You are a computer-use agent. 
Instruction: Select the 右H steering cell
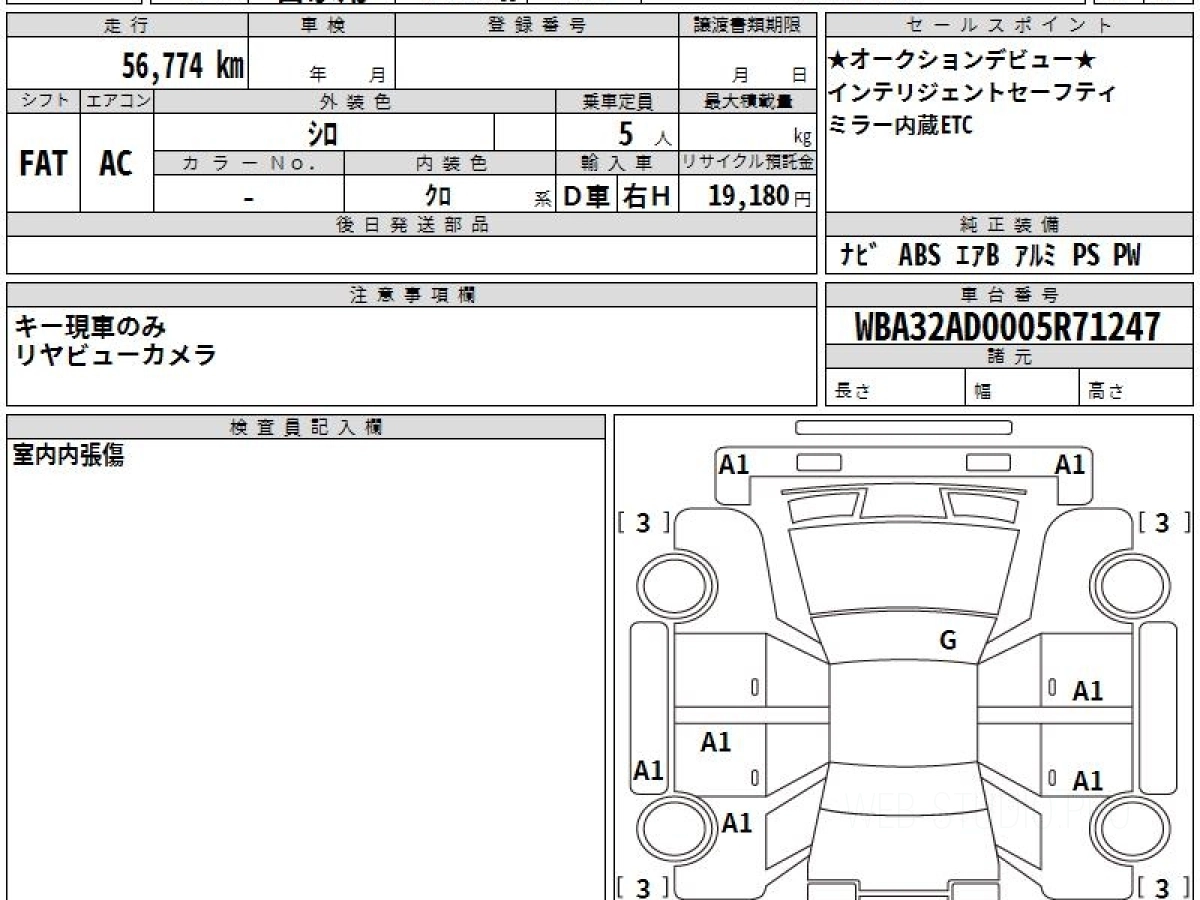coord(647,196)
